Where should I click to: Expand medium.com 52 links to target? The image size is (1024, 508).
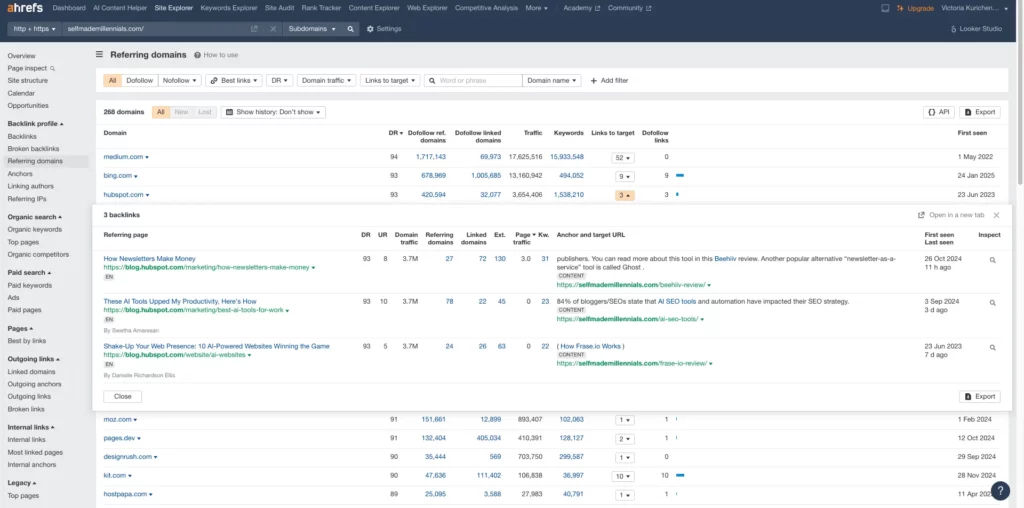click(x=622, y=157)
